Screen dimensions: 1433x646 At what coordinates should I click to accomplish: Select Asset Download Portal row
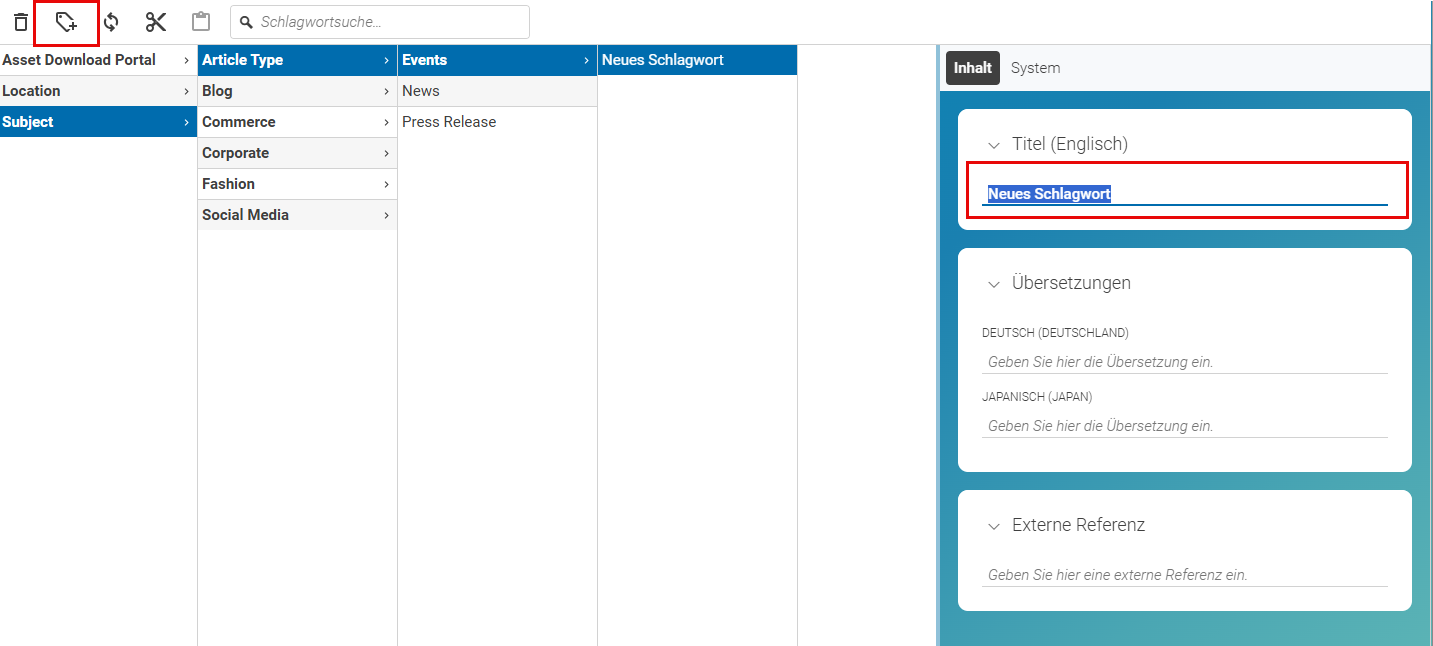98,60
